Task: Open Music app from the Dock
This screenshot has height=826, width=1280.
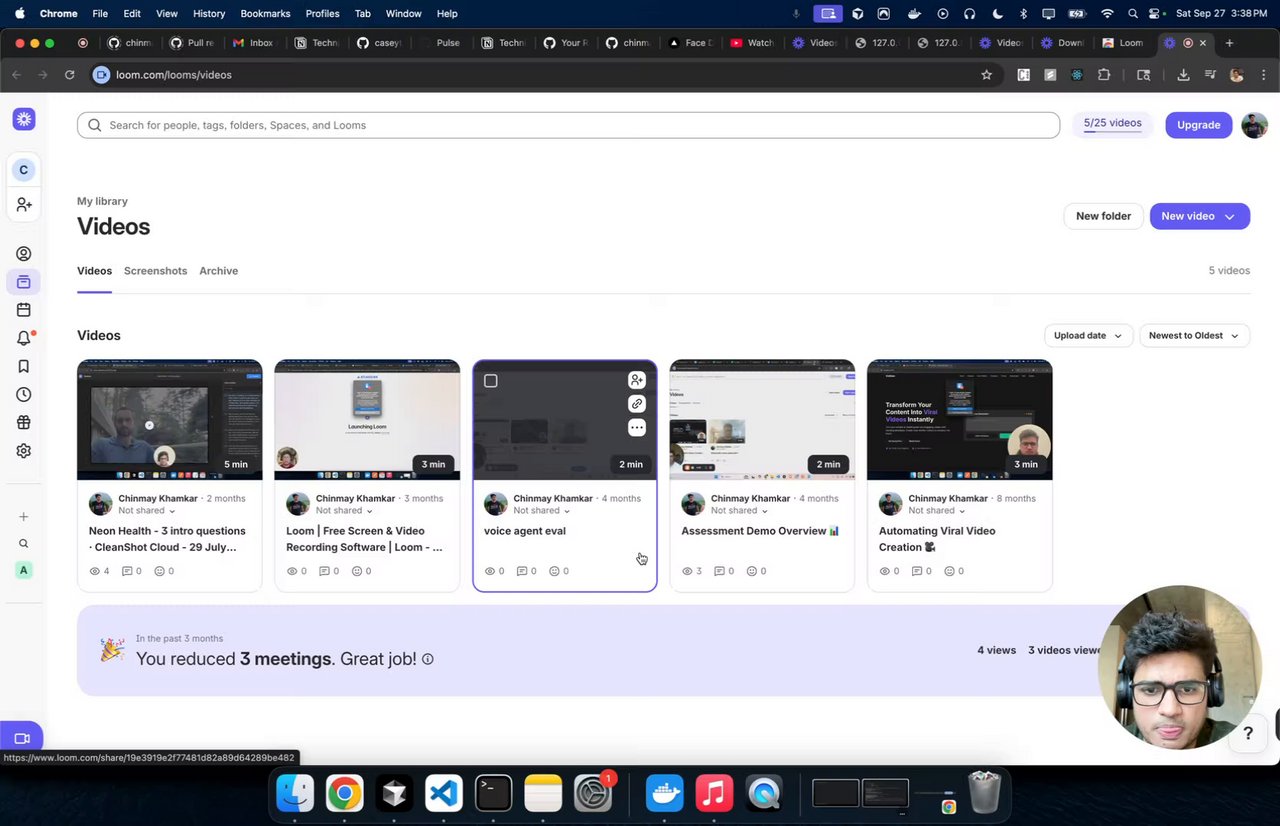Action: click(x=714, y=793)
